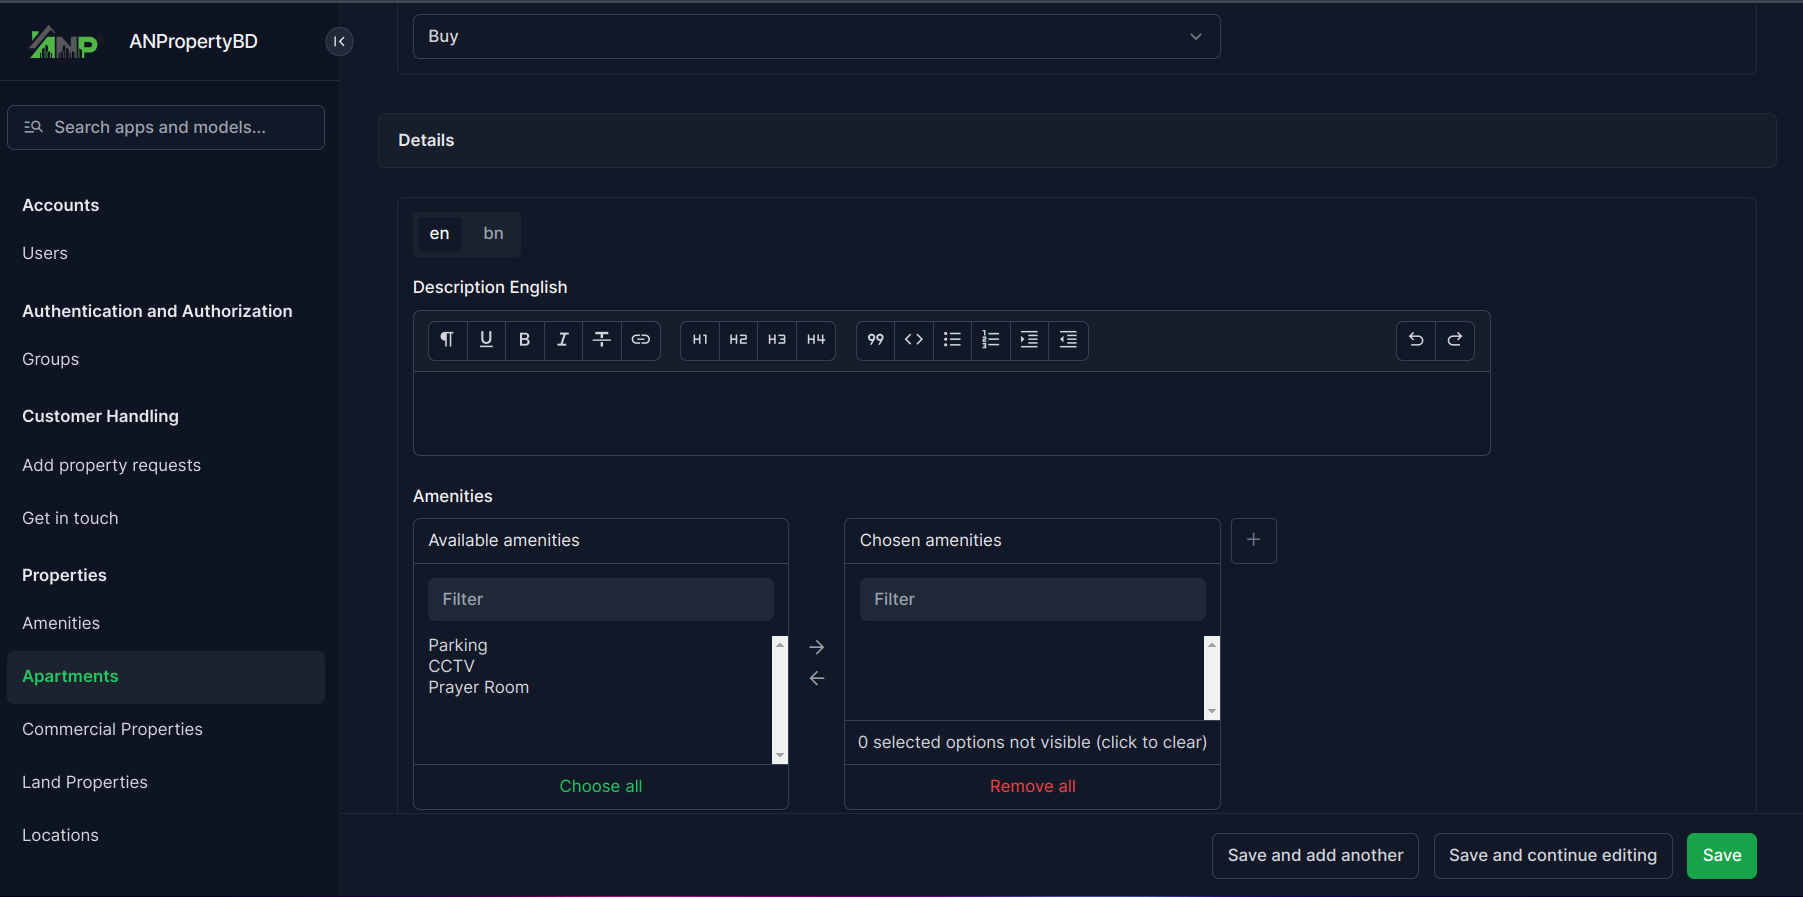Select Prayer Room in available amenities
This screenshot has height=897, width=1803.
478,688
